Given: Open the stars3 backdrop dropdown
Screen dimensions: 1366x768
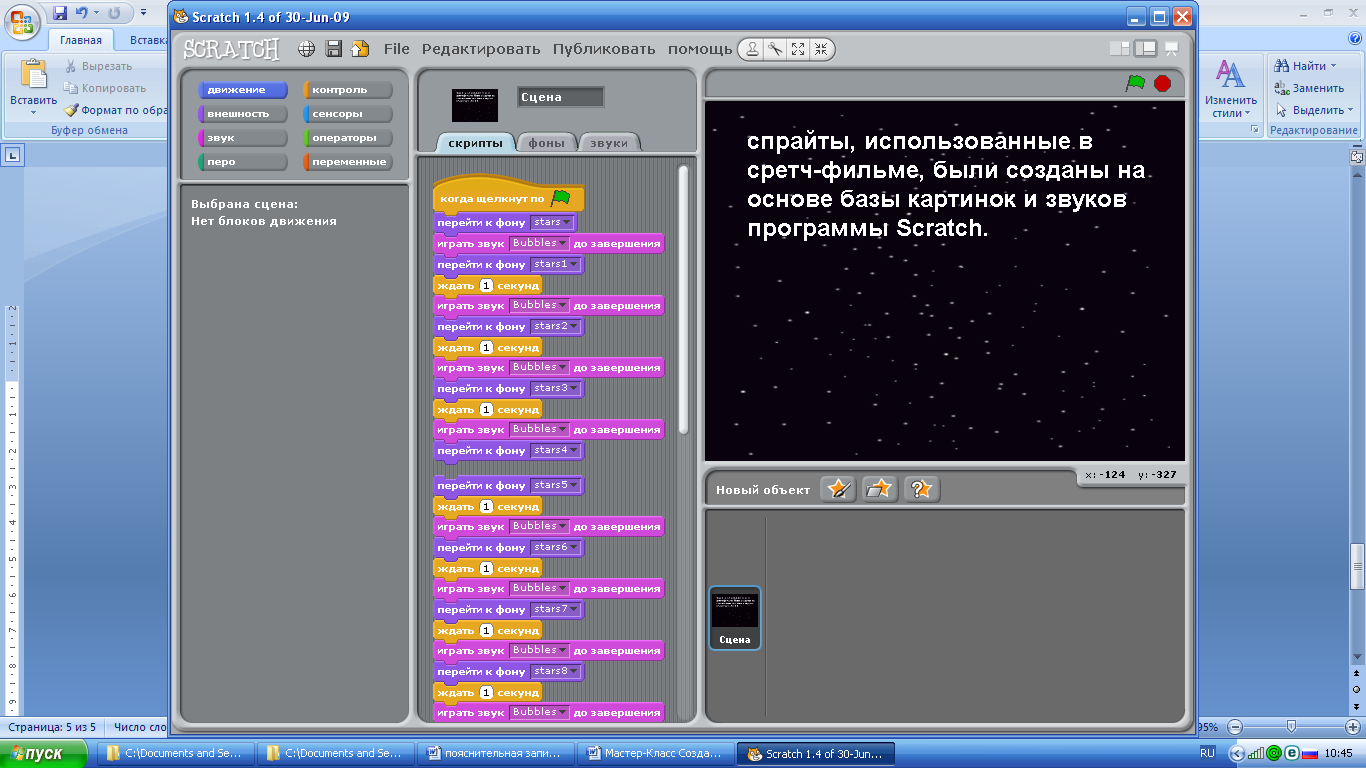Looking at the screenshot, I should (555, 388).
